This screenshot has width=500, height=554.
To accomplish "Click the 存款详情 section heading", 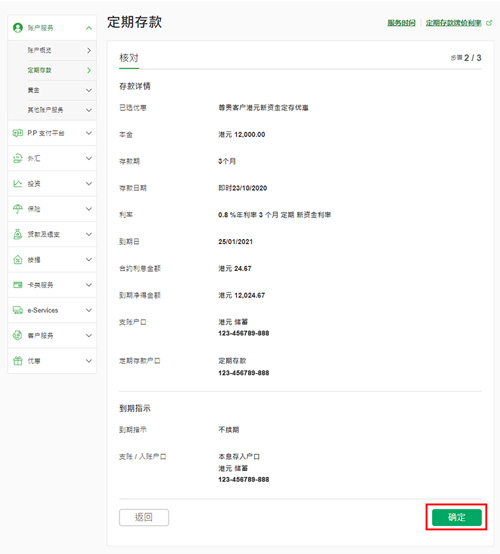I will coord(135,86).
